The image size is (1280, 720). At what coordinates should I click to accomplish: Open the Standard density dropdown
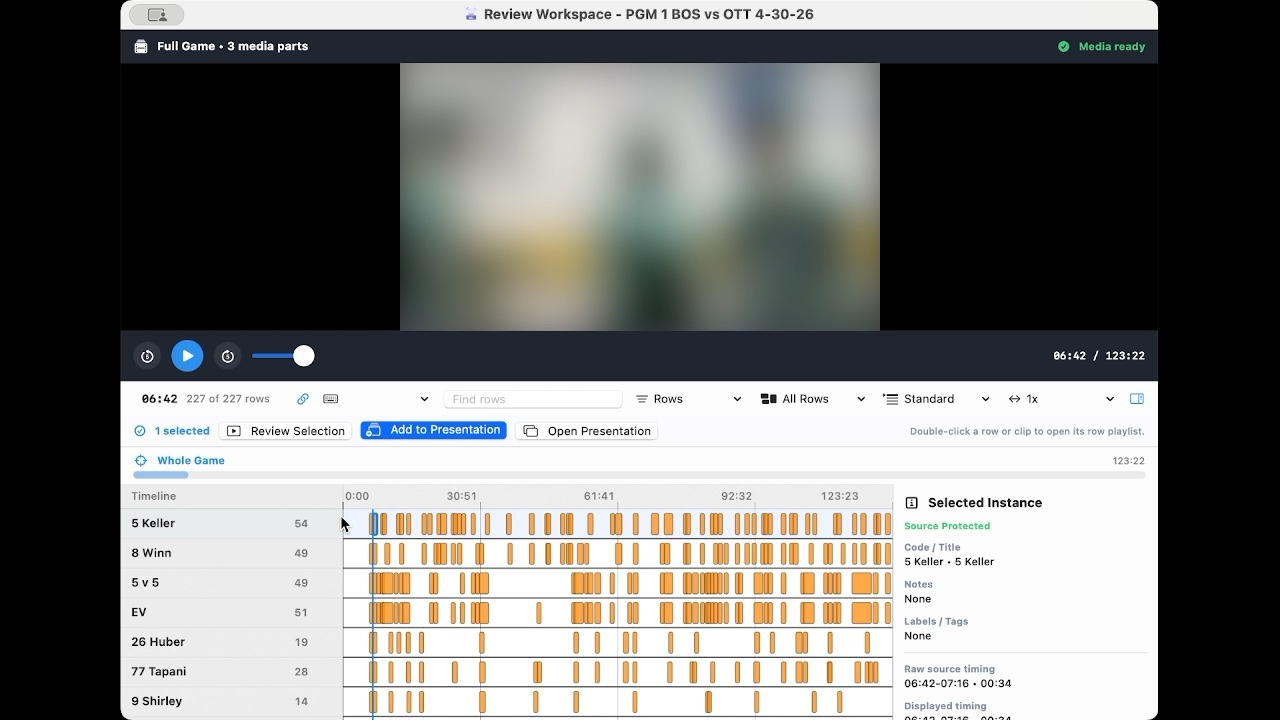[x=937, y=399]
